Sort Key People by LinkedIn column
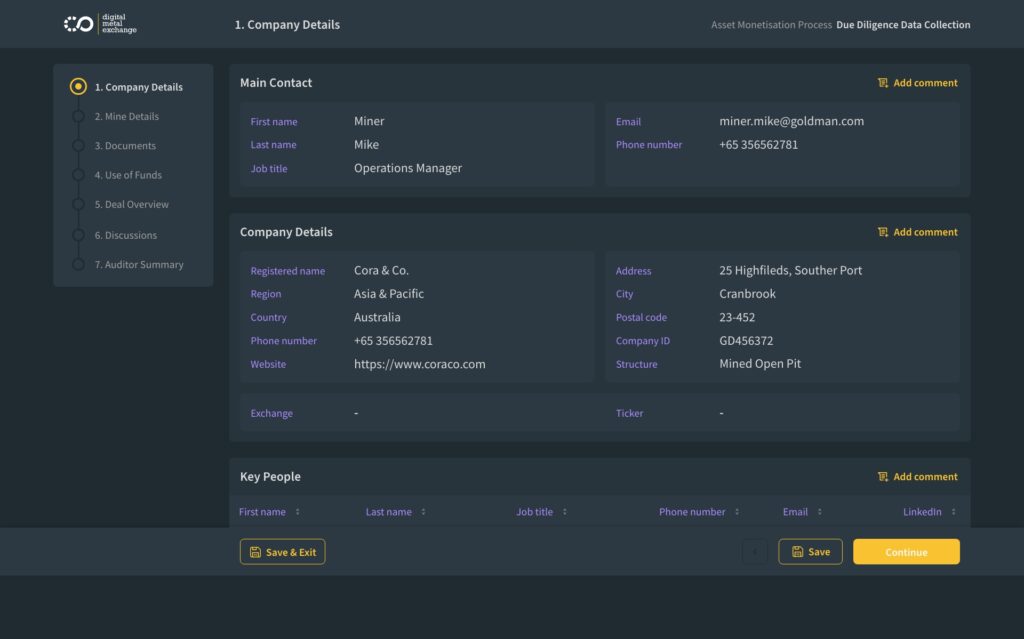The image size is (1024, 639). pyautogui.click(x=953, y=512)
